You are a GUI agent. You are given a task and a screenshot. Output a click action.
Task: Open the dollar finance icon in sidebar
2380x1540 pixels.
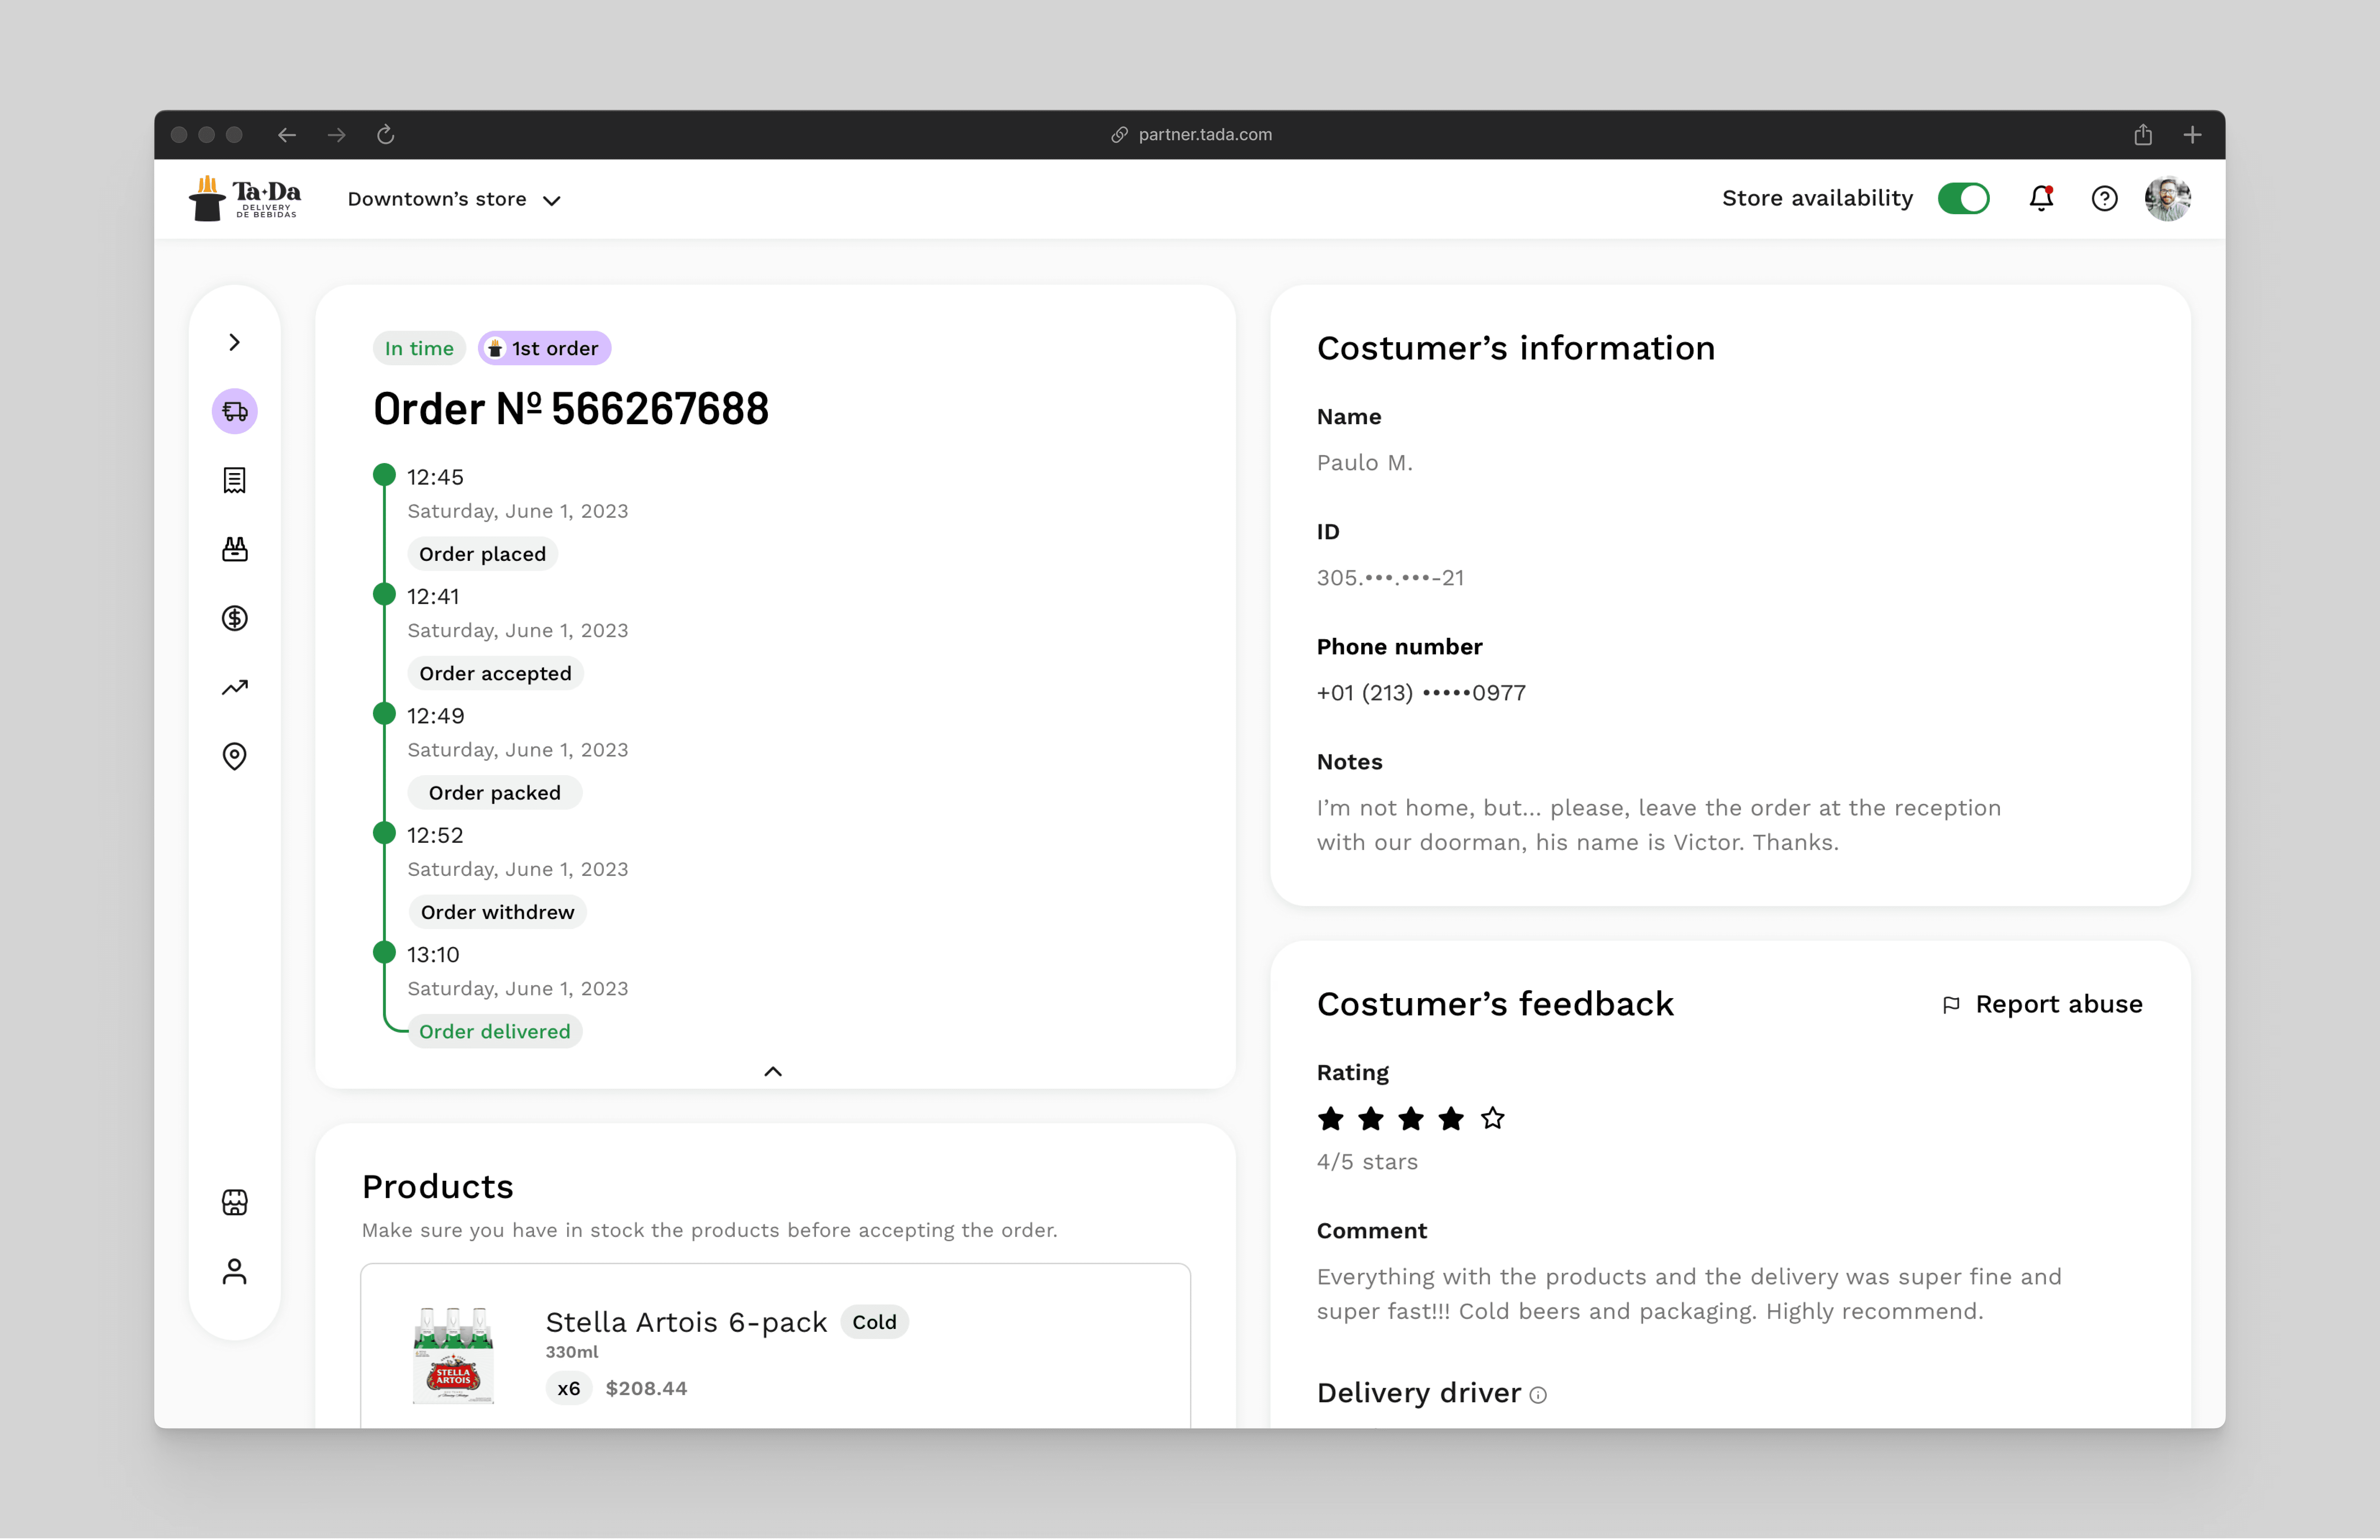point(234,618)
